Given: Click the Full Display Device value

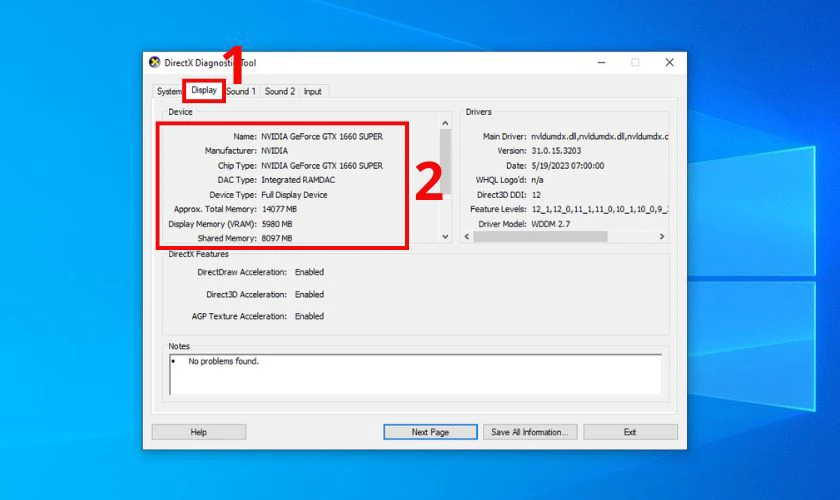Looking at the screenshot, I should coord(294,195).
